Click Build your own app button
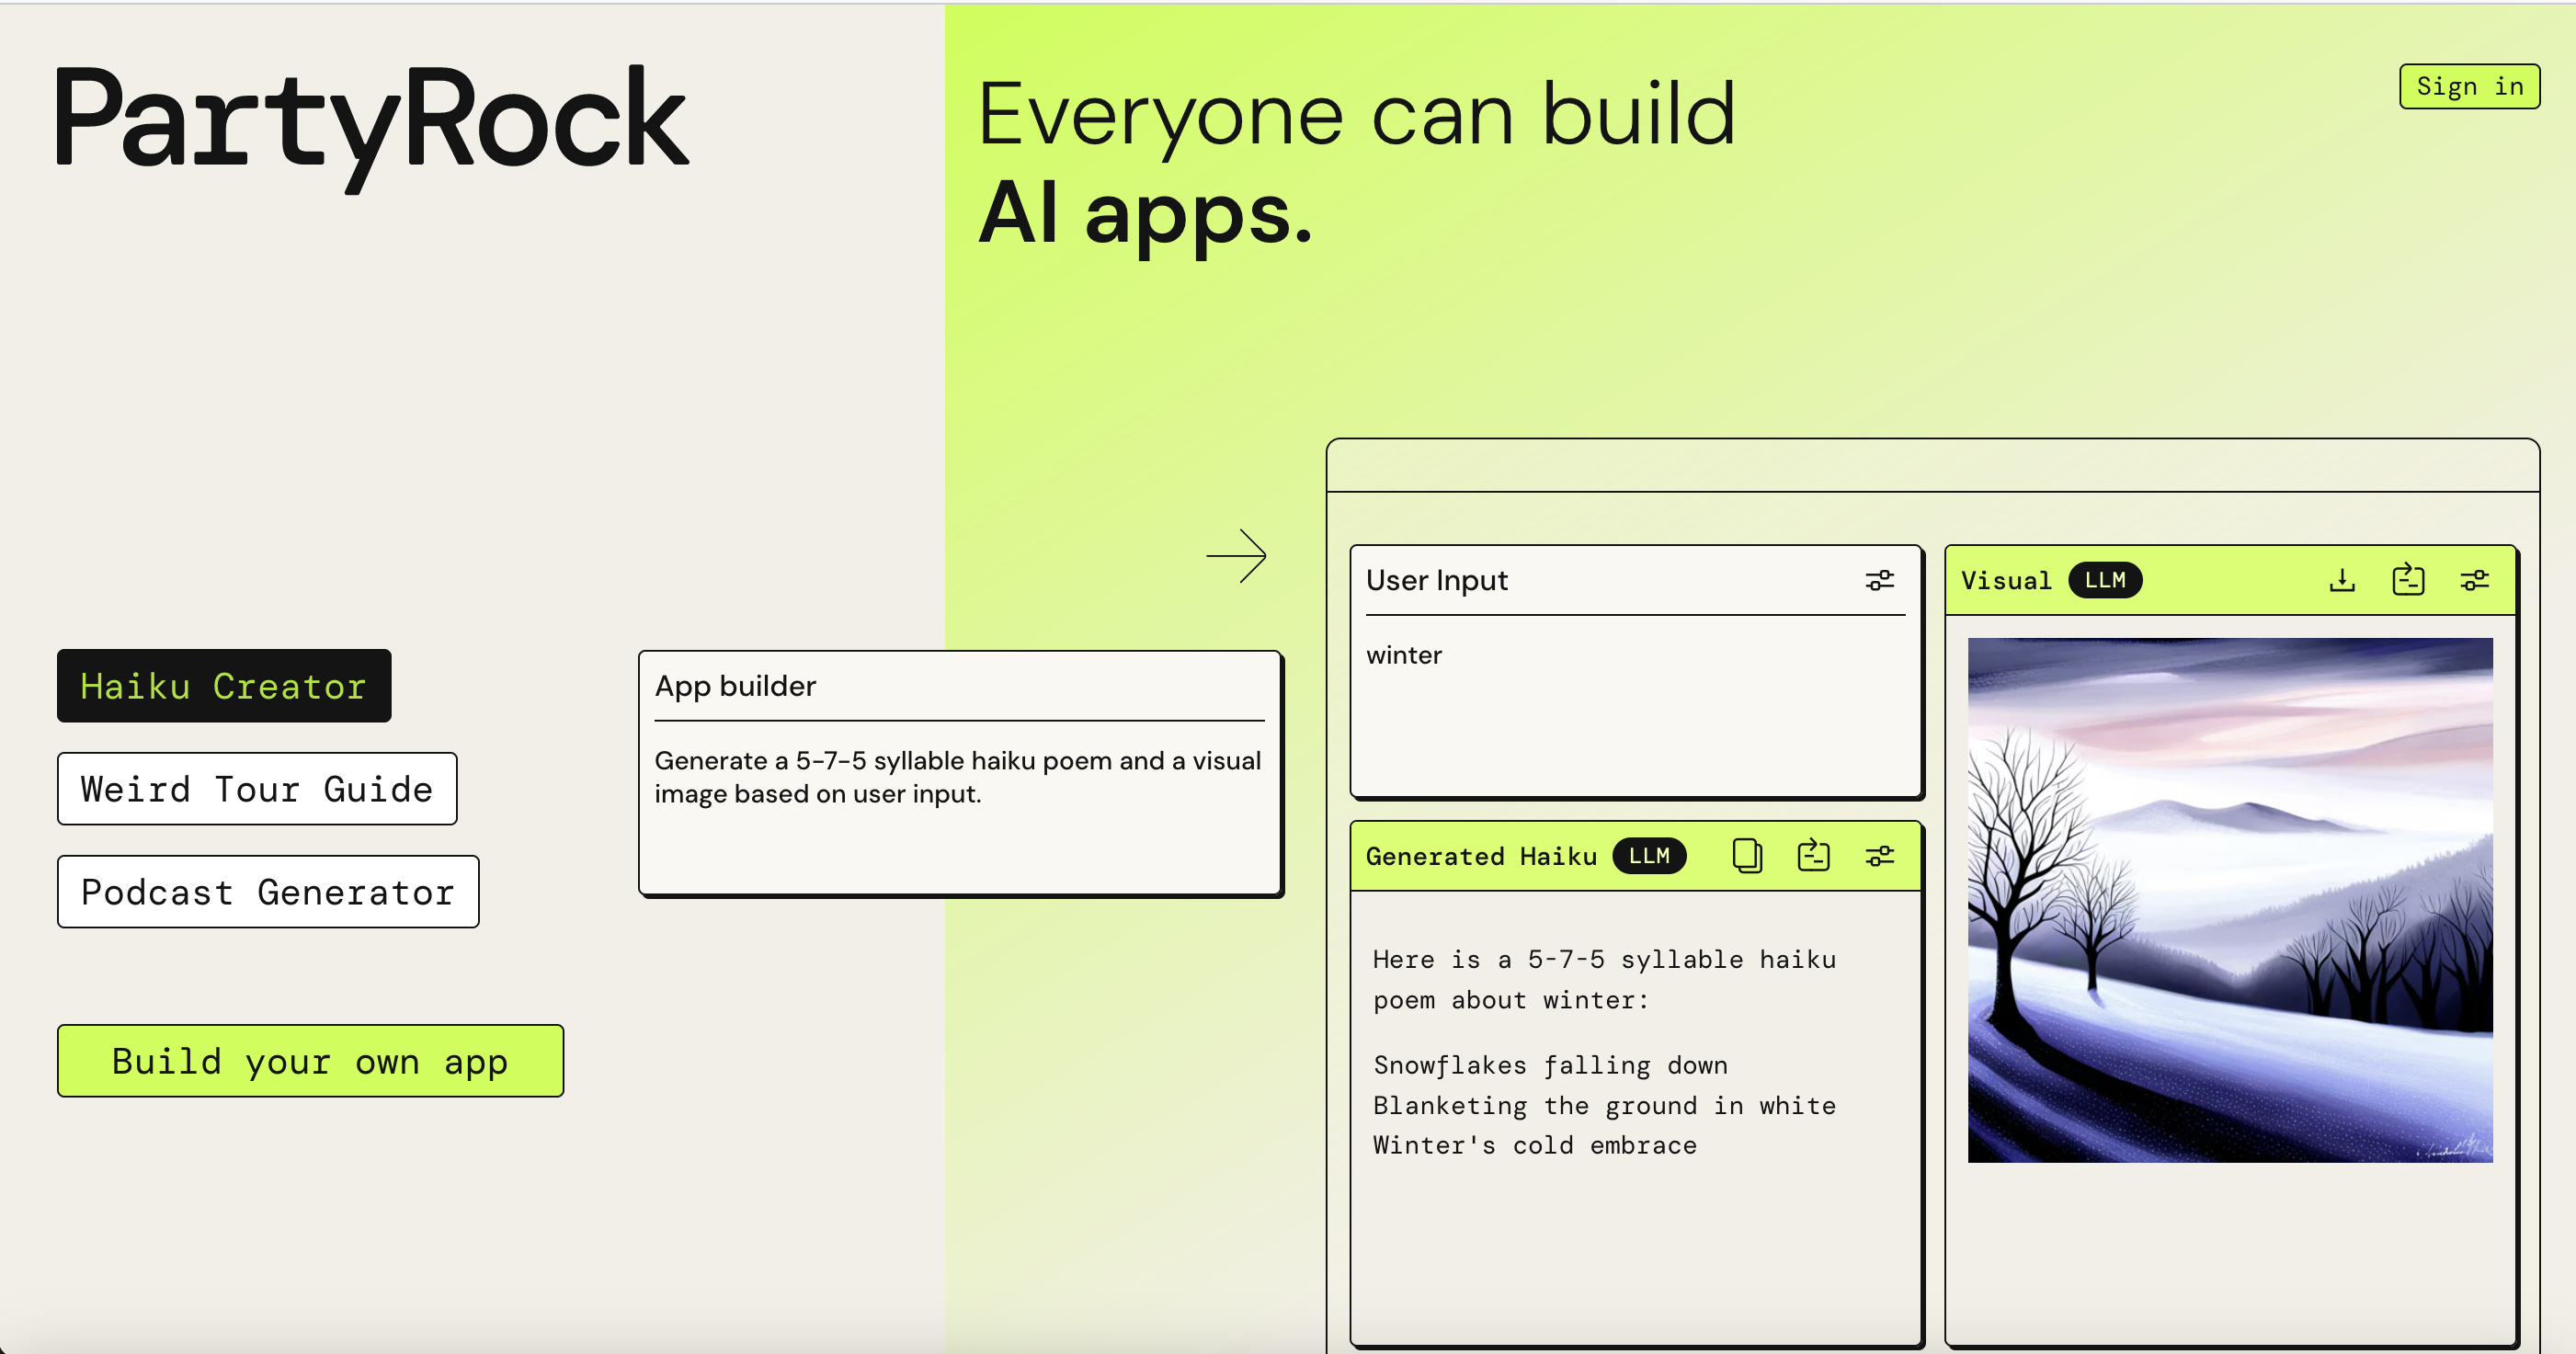Image resolution: width=2576 pixels, height=1354 pixels. (x=310, y=1061)
